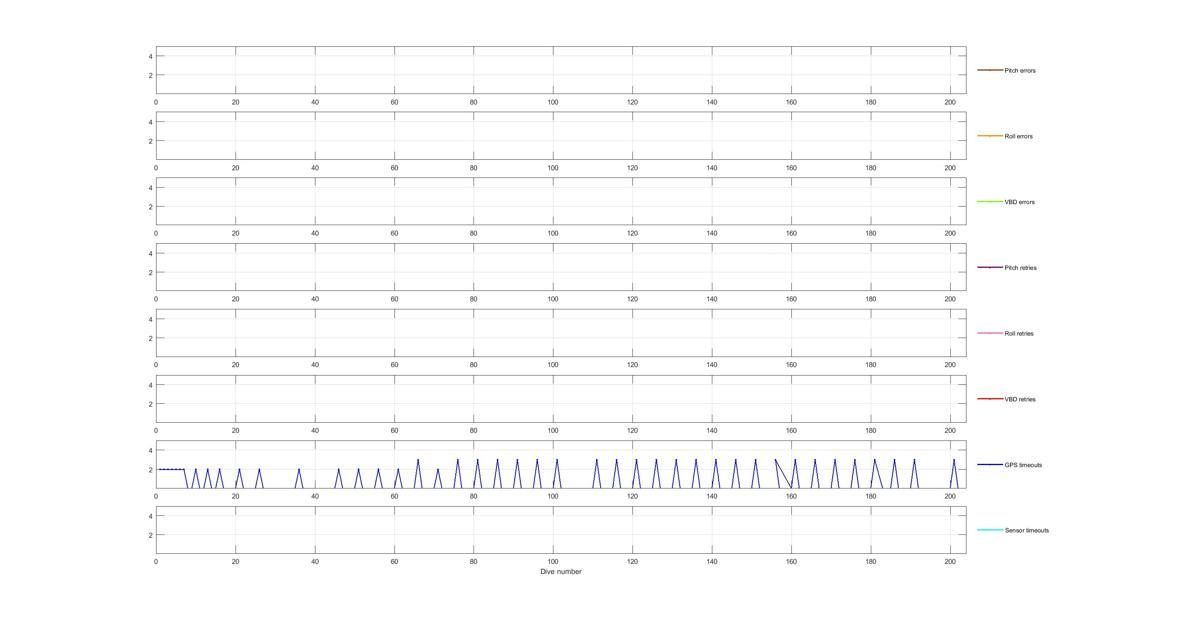Click the GPS timeouts spike near dive 201
Viewport: 1200px width, 622px height.
954,474
